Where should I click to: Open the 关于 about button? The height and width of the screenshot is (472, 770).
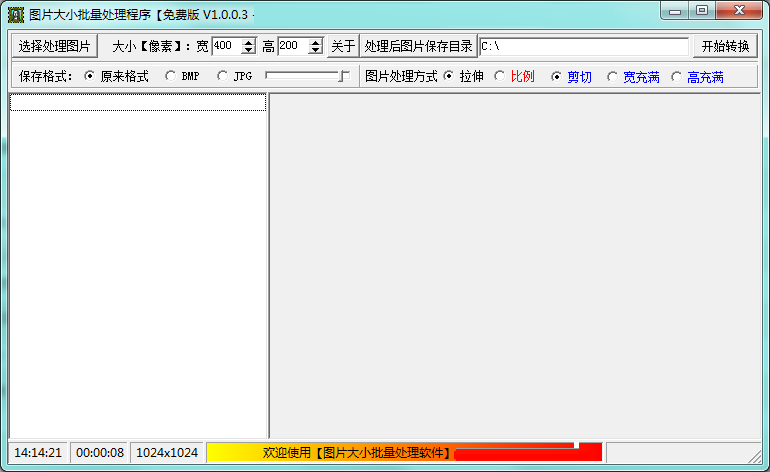[343, 46]
